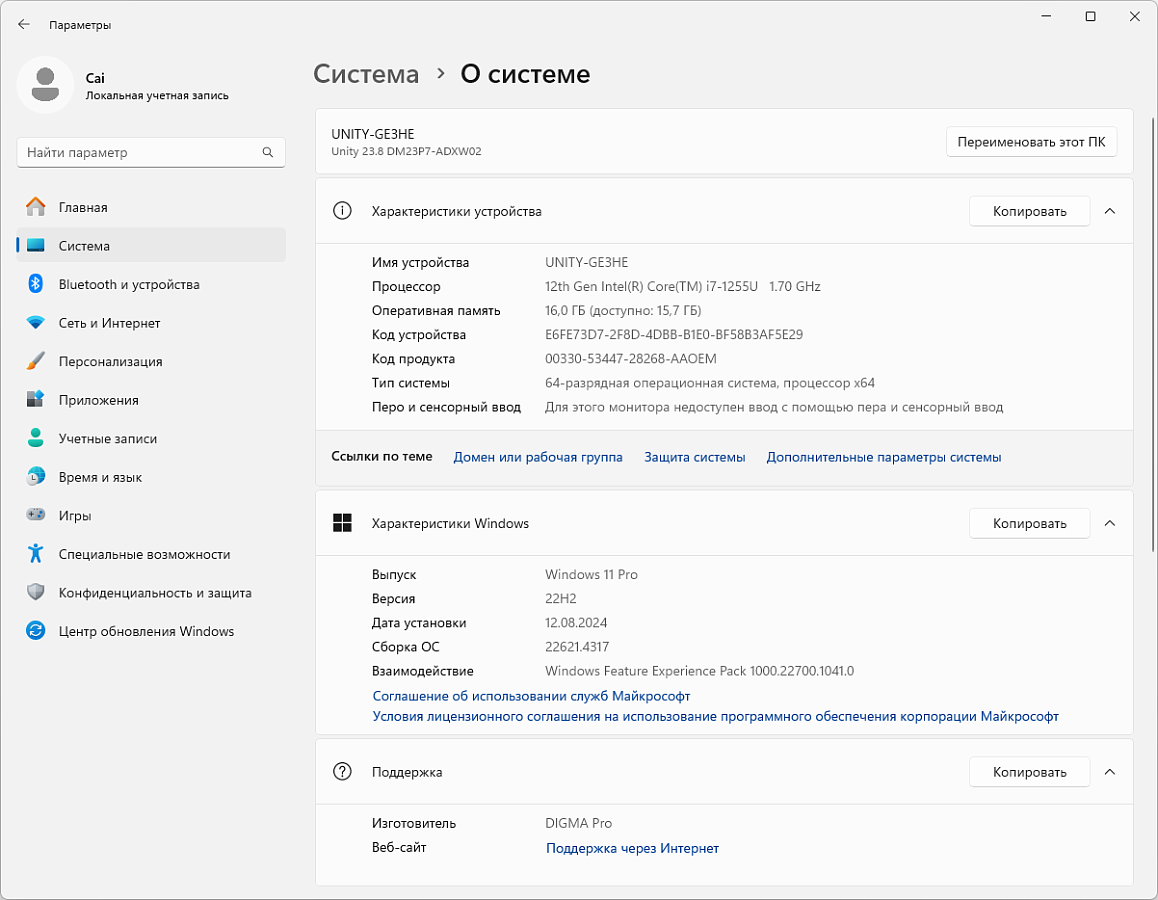Click the Время и язык globe-clock icon
Screen dimensions: 1158x900
pos(35,477)
